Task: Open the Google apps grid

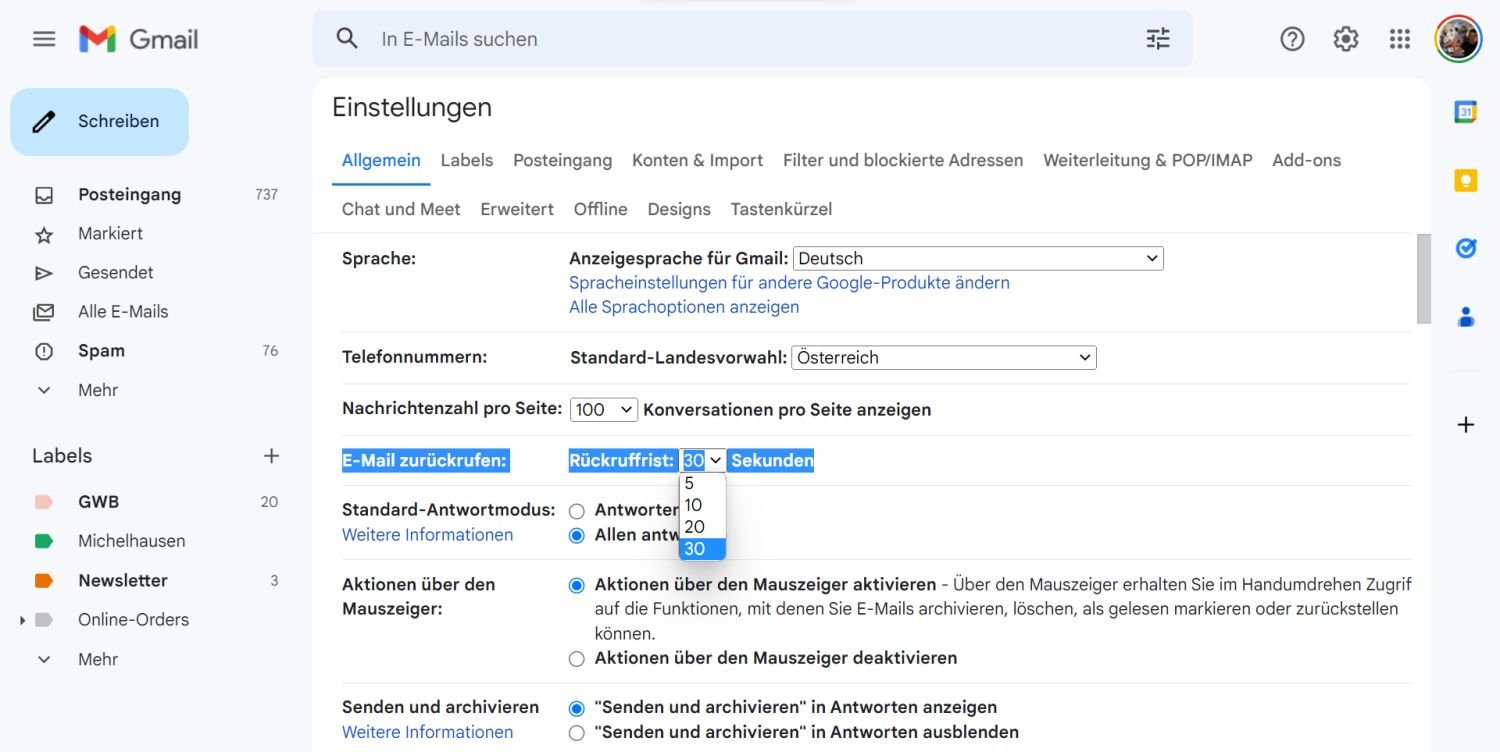Action: coord(1399,39)
